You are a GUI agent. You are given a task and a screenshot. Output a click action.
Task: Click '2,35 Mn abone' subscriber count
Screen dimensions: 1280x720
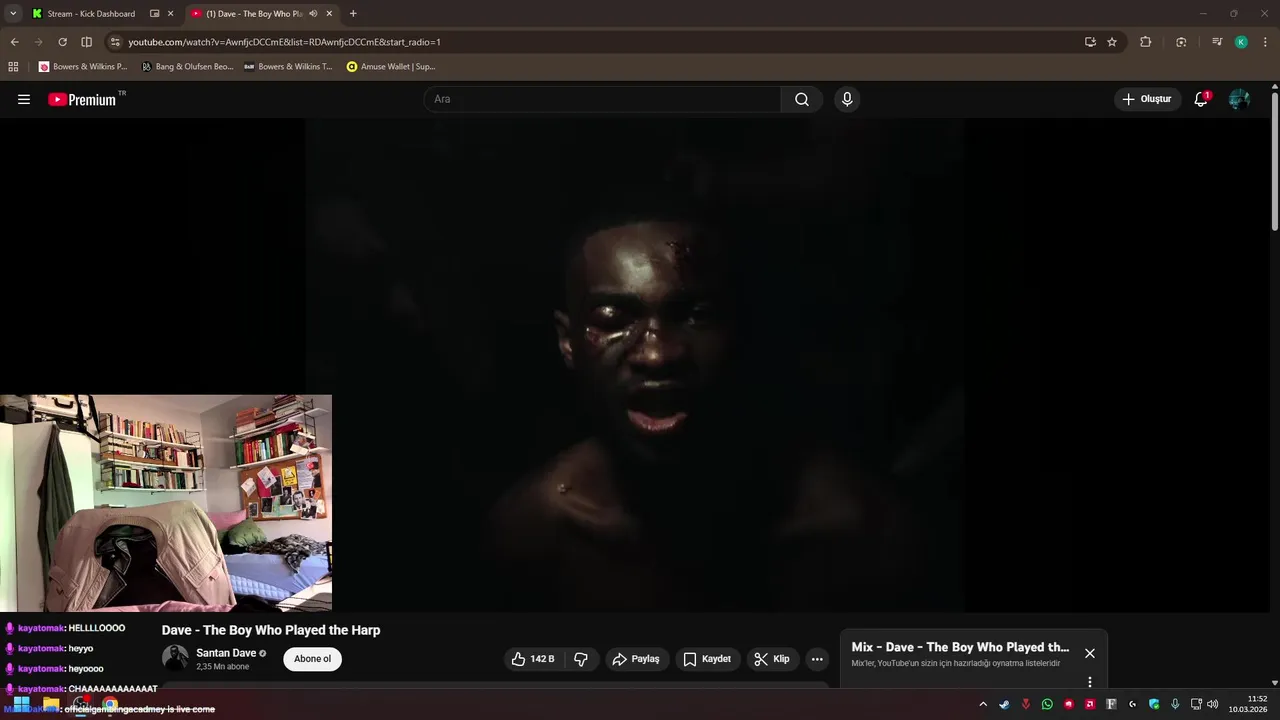click(223, 667)
